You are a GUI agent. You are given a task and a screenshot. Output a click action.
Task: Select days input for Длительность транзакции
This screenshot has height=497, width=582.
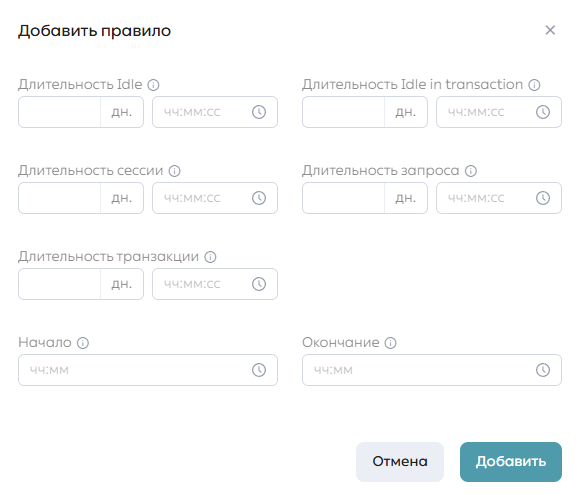[59, 284]
